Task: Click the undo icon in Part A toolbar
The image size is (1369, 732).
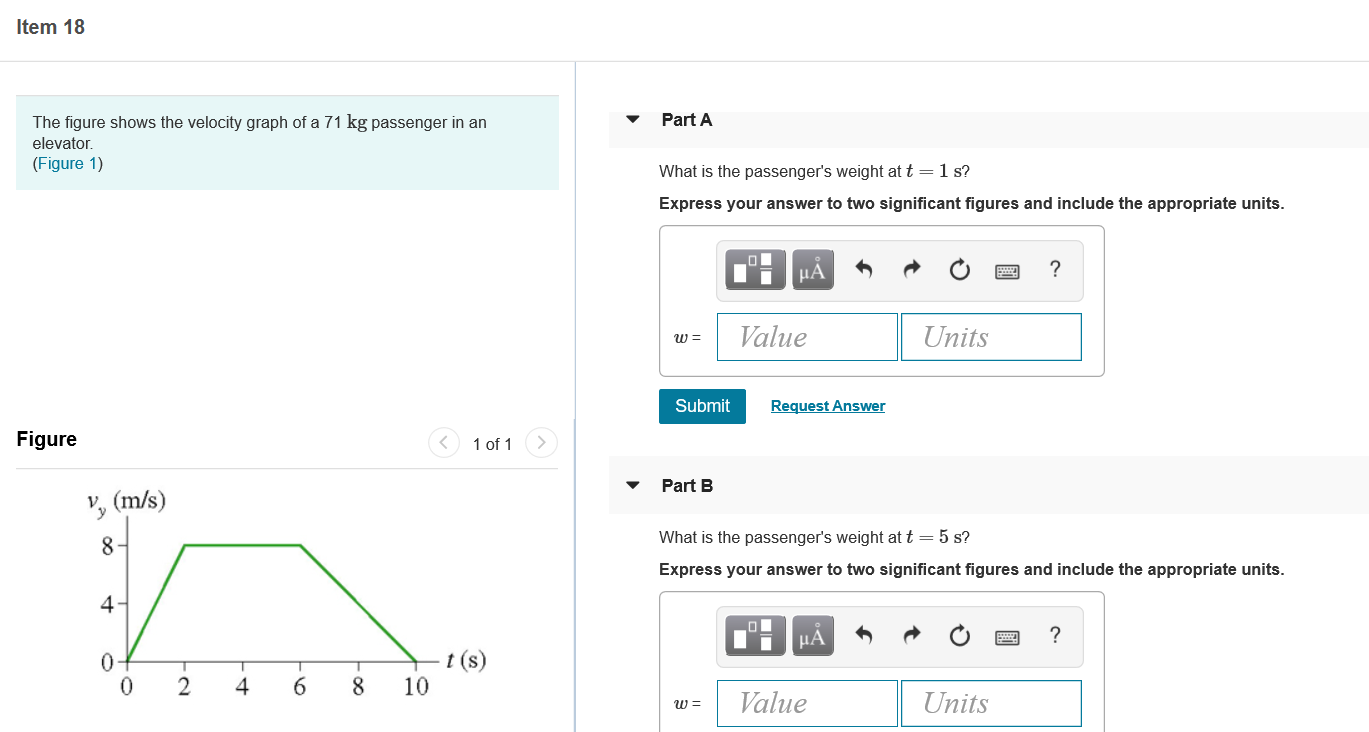Action: click(x=863, y=269)
